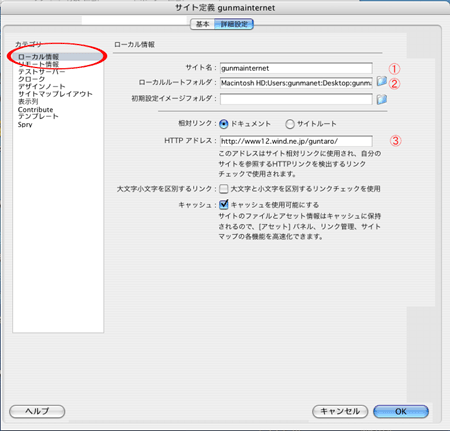This screenshot has height=431, width=450.
Task: Switch to the 基本 tab
Action: 202,24
